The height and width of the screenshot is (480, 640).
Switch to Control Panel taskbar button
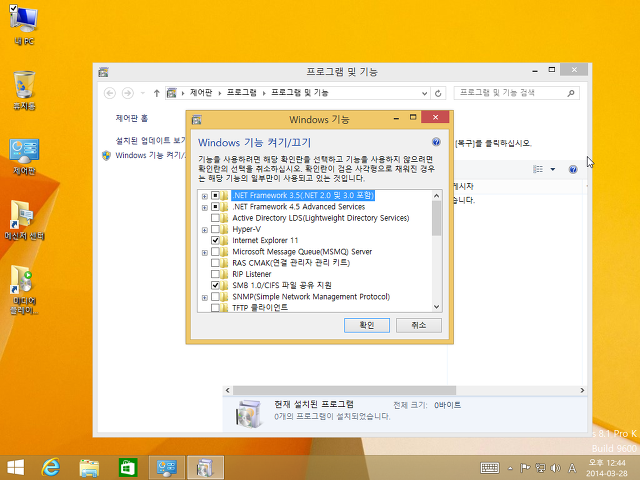(x=167, y=467)
